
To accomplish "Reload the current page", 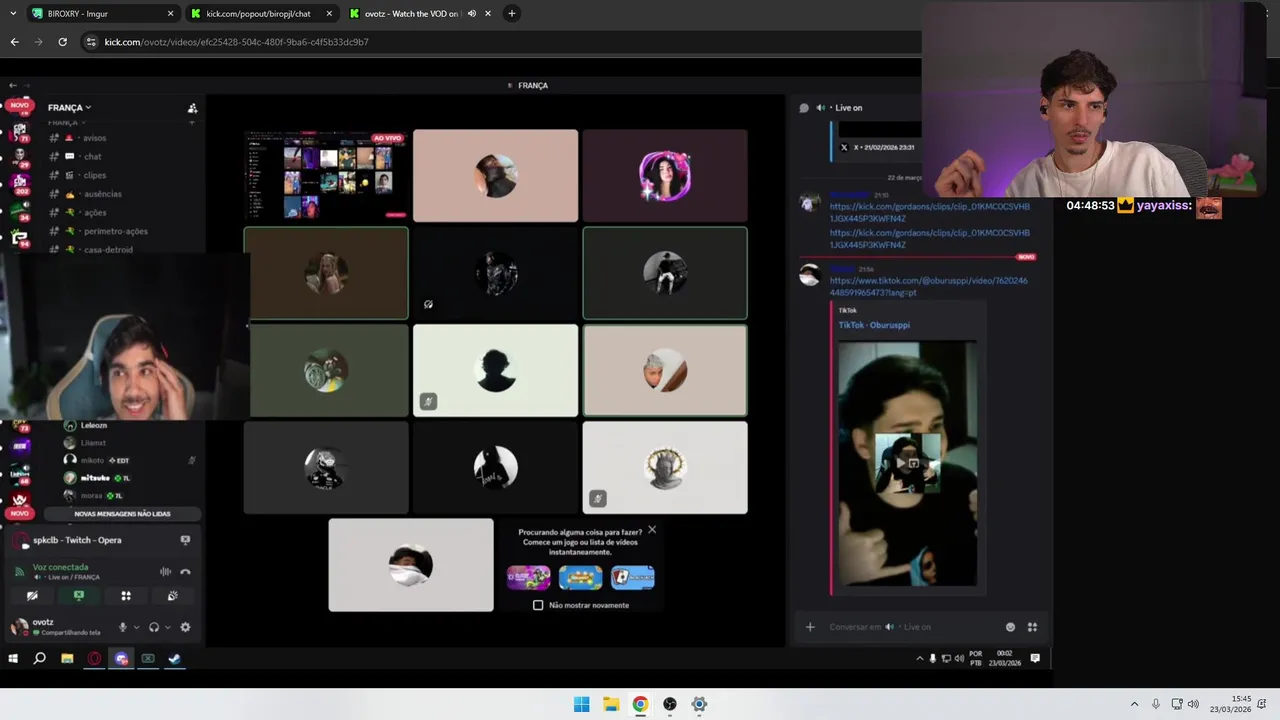I will pos(62,42).
